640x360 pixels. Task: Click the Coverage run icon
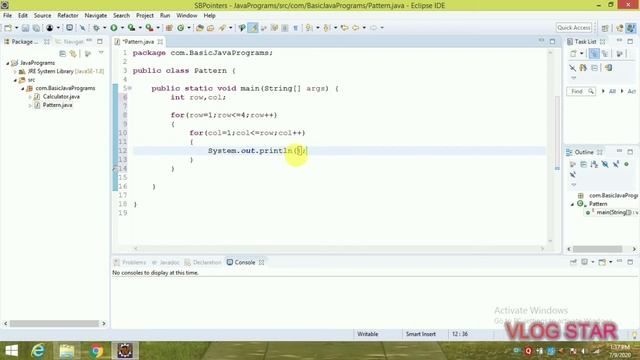point(131,28)
